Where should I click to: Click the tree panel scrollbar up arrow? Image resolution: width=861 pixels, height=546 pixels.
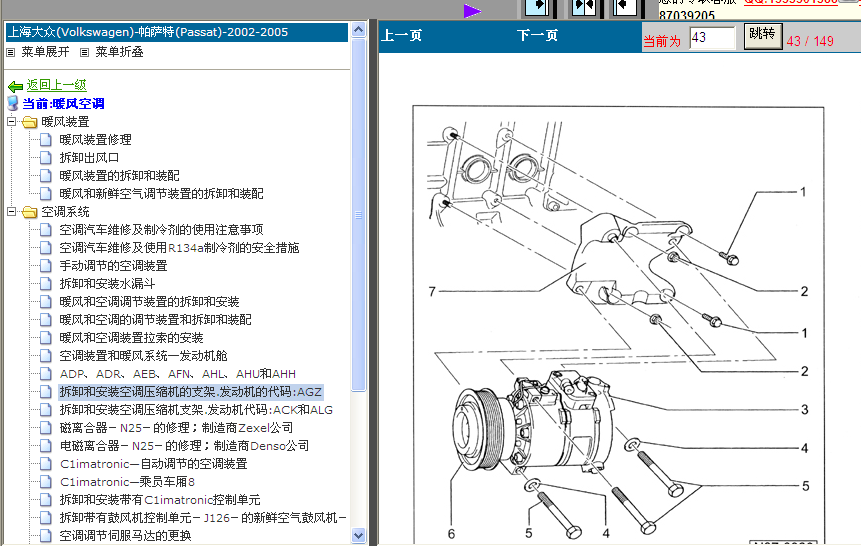(359, 29)
